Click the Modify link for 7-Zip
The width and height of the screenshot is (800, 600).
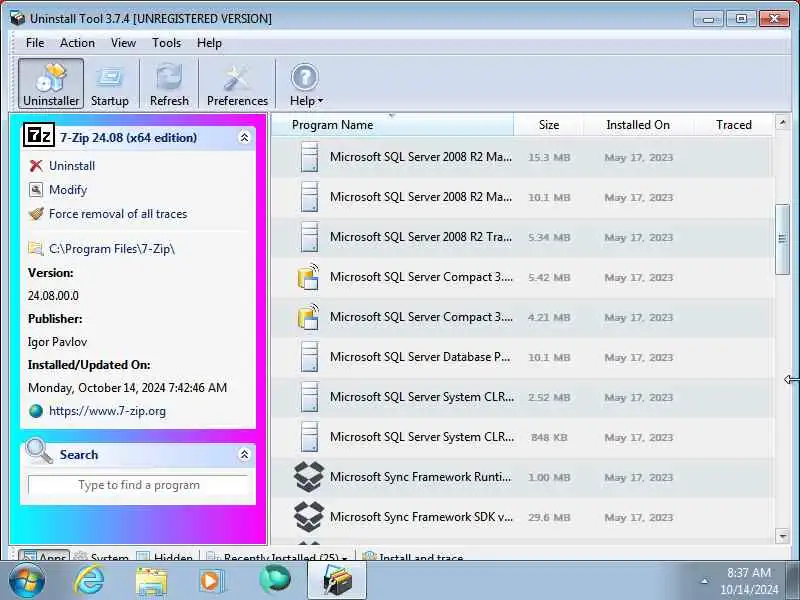(68, 190)
